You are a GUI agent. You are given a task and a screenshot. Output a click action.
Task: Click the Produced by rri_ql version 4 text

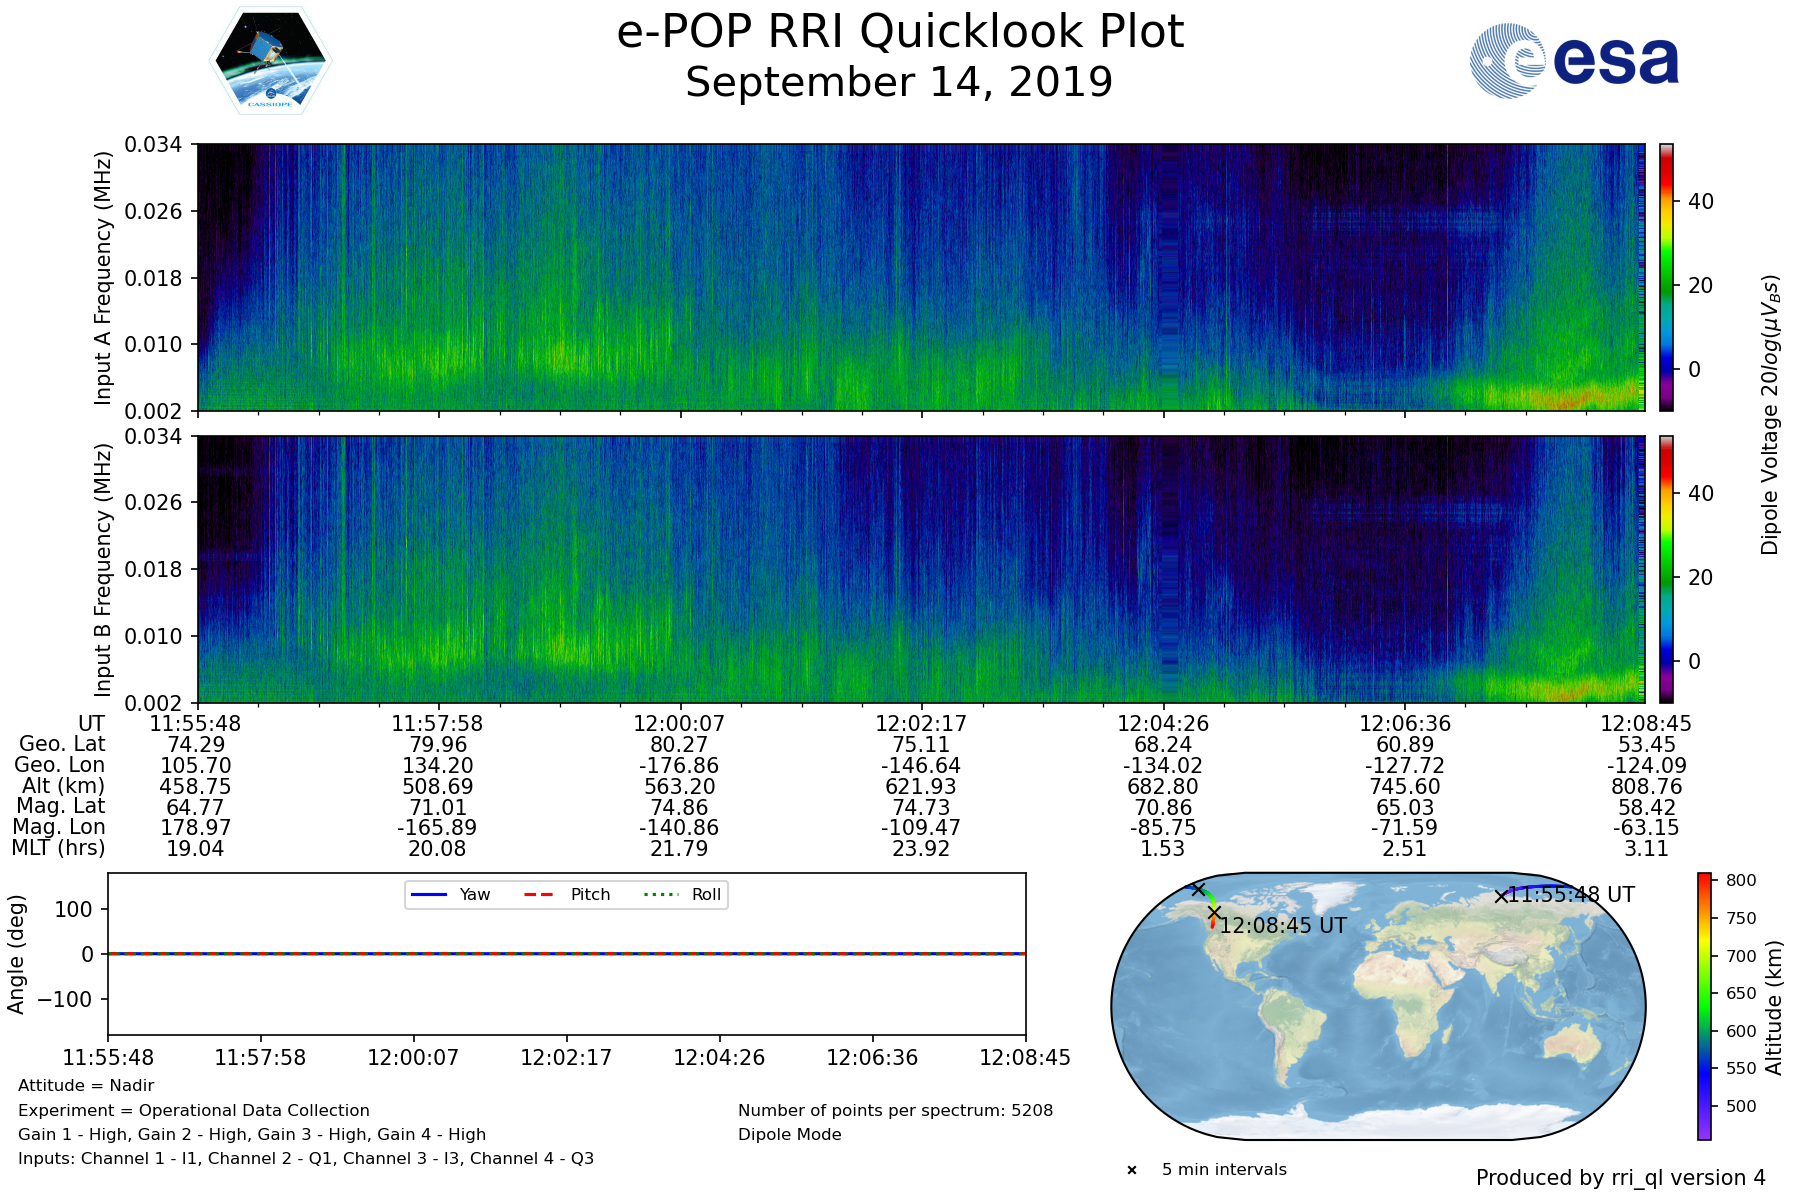(1620, 1178)
